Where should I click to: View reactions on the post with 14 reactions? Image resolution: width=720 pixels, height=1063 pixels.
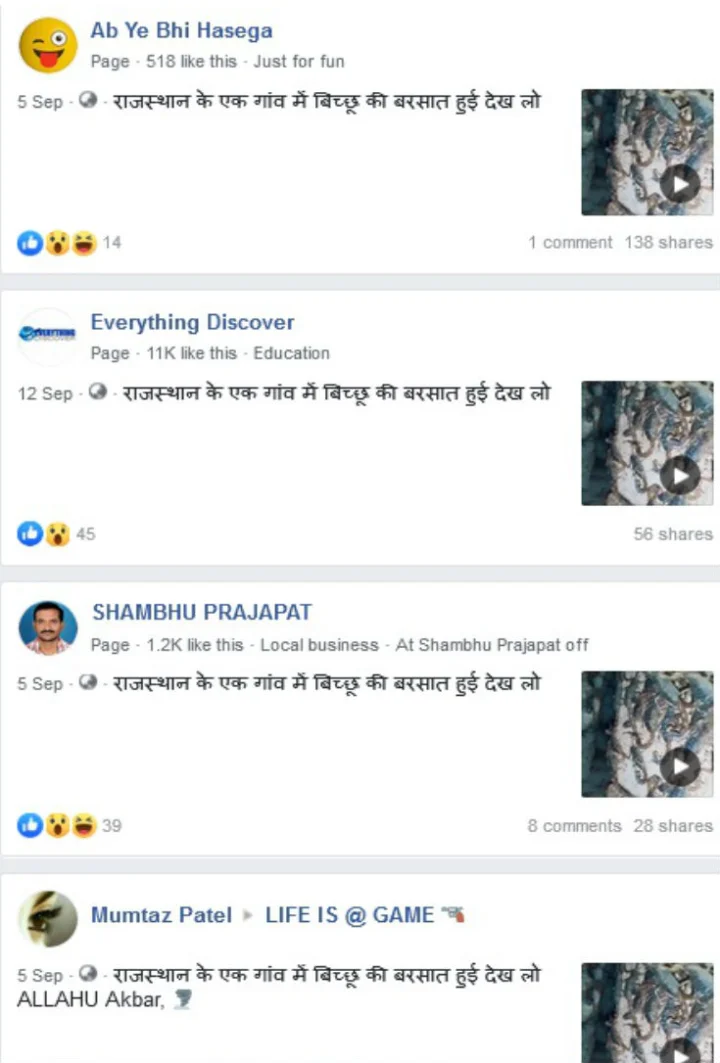click(69, 243)
